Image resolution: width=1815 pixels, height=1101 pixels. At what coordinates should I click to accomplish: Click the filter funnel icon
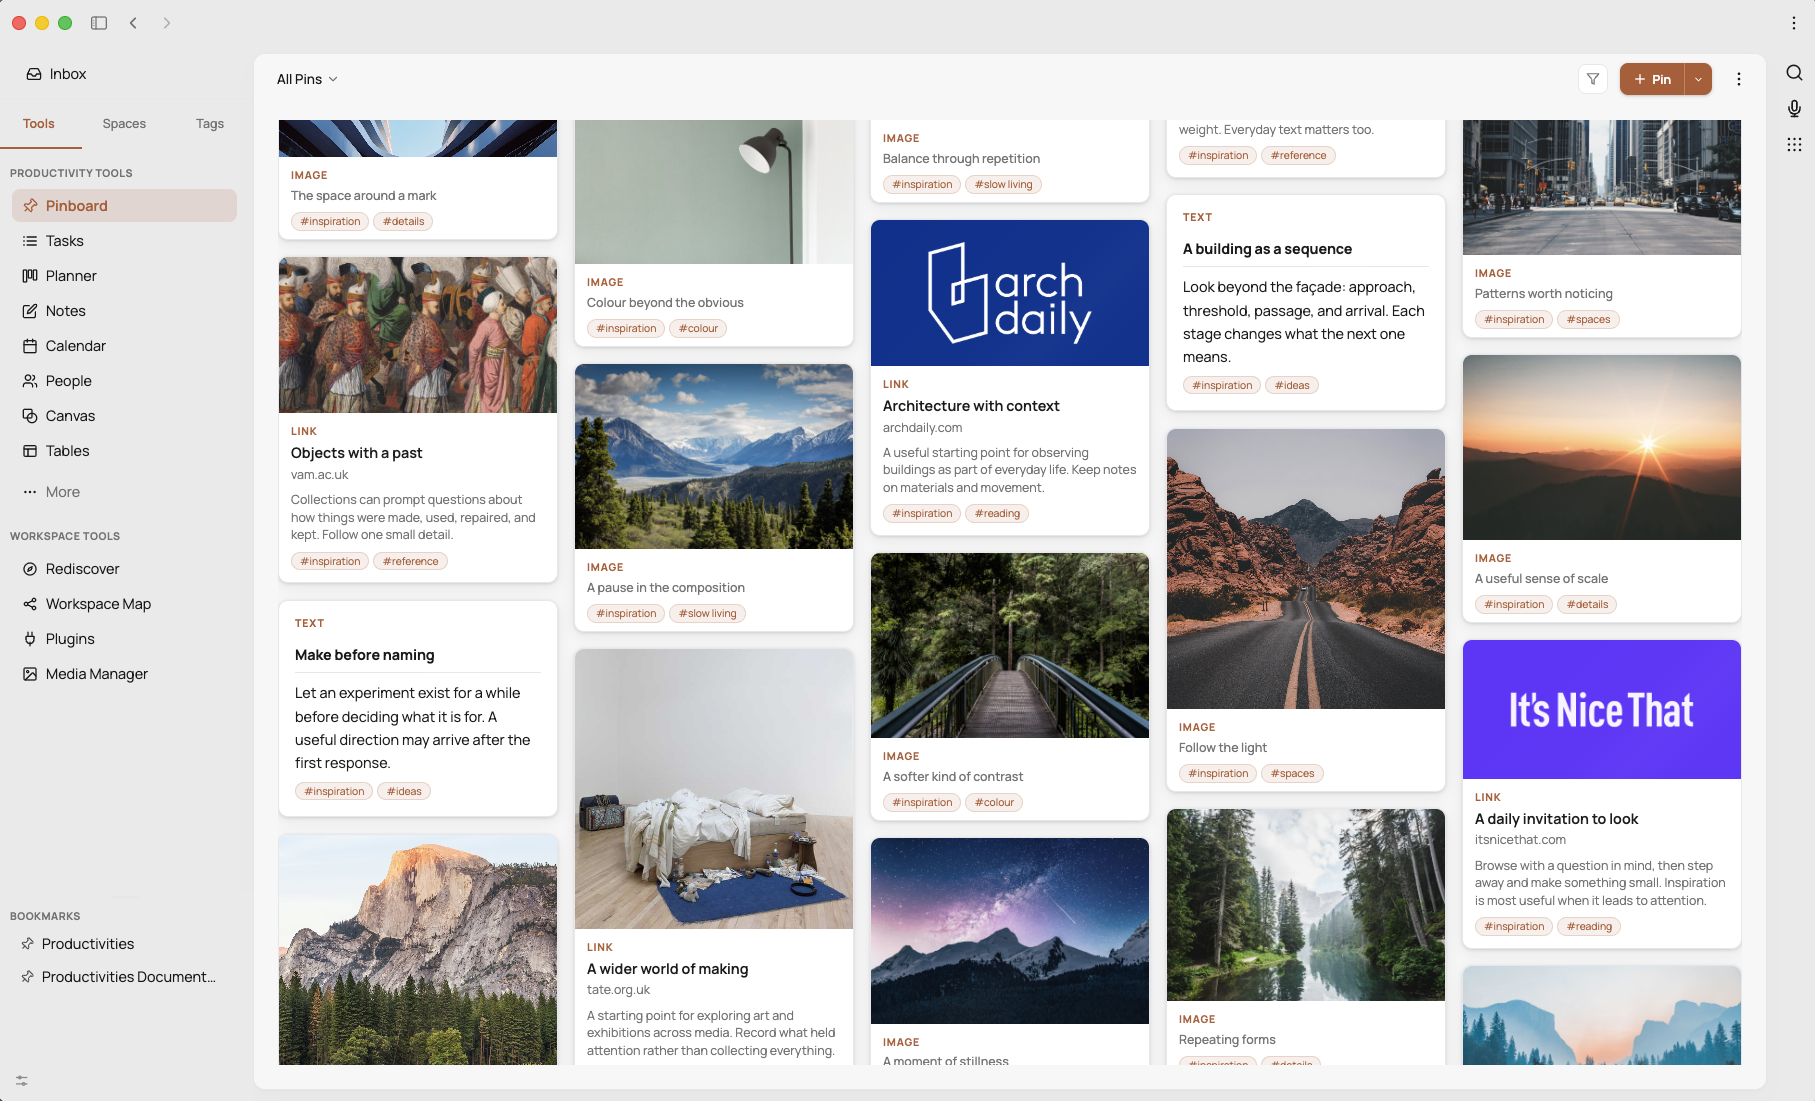(1593, 79)
